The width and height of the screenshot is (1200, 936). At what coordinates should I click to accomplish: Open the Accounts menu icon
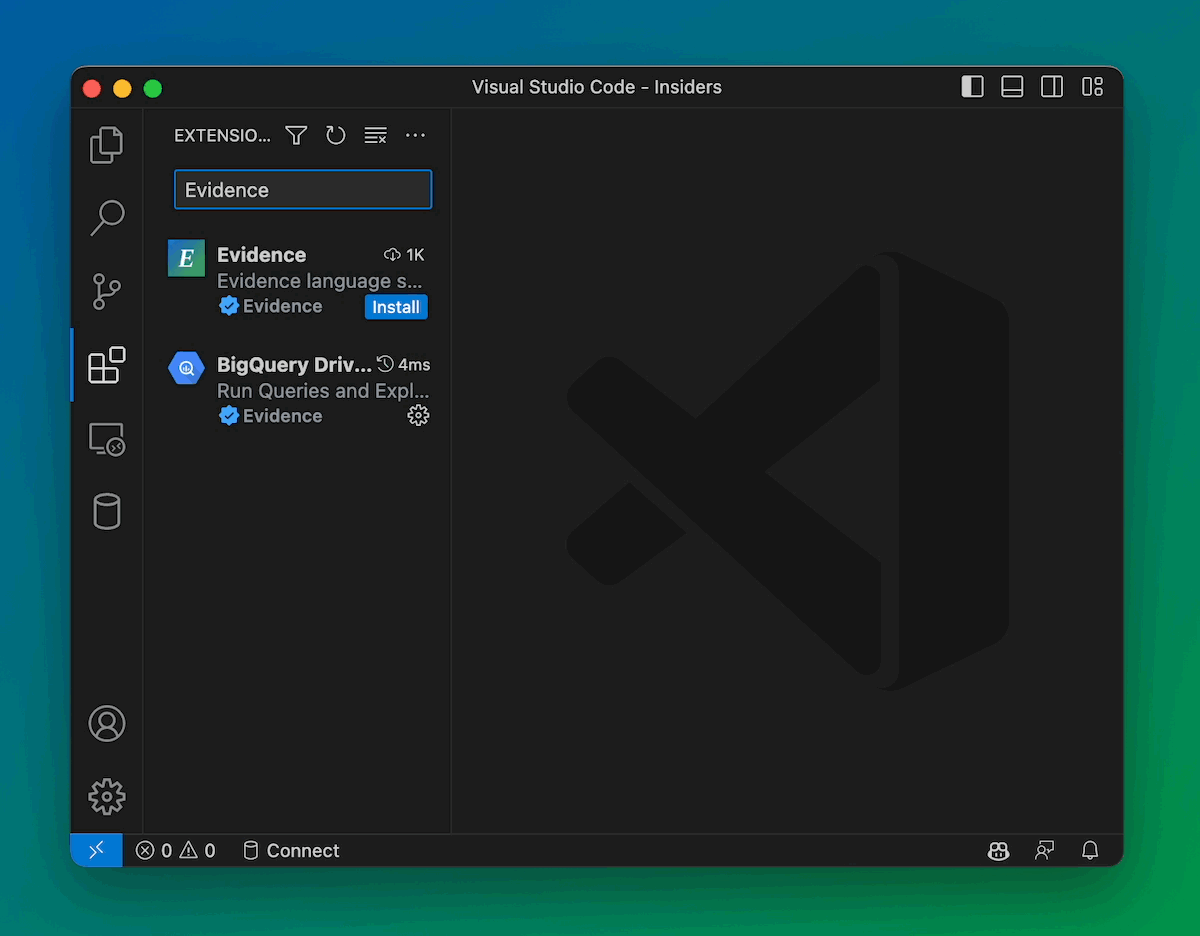(x=107, y=723)
